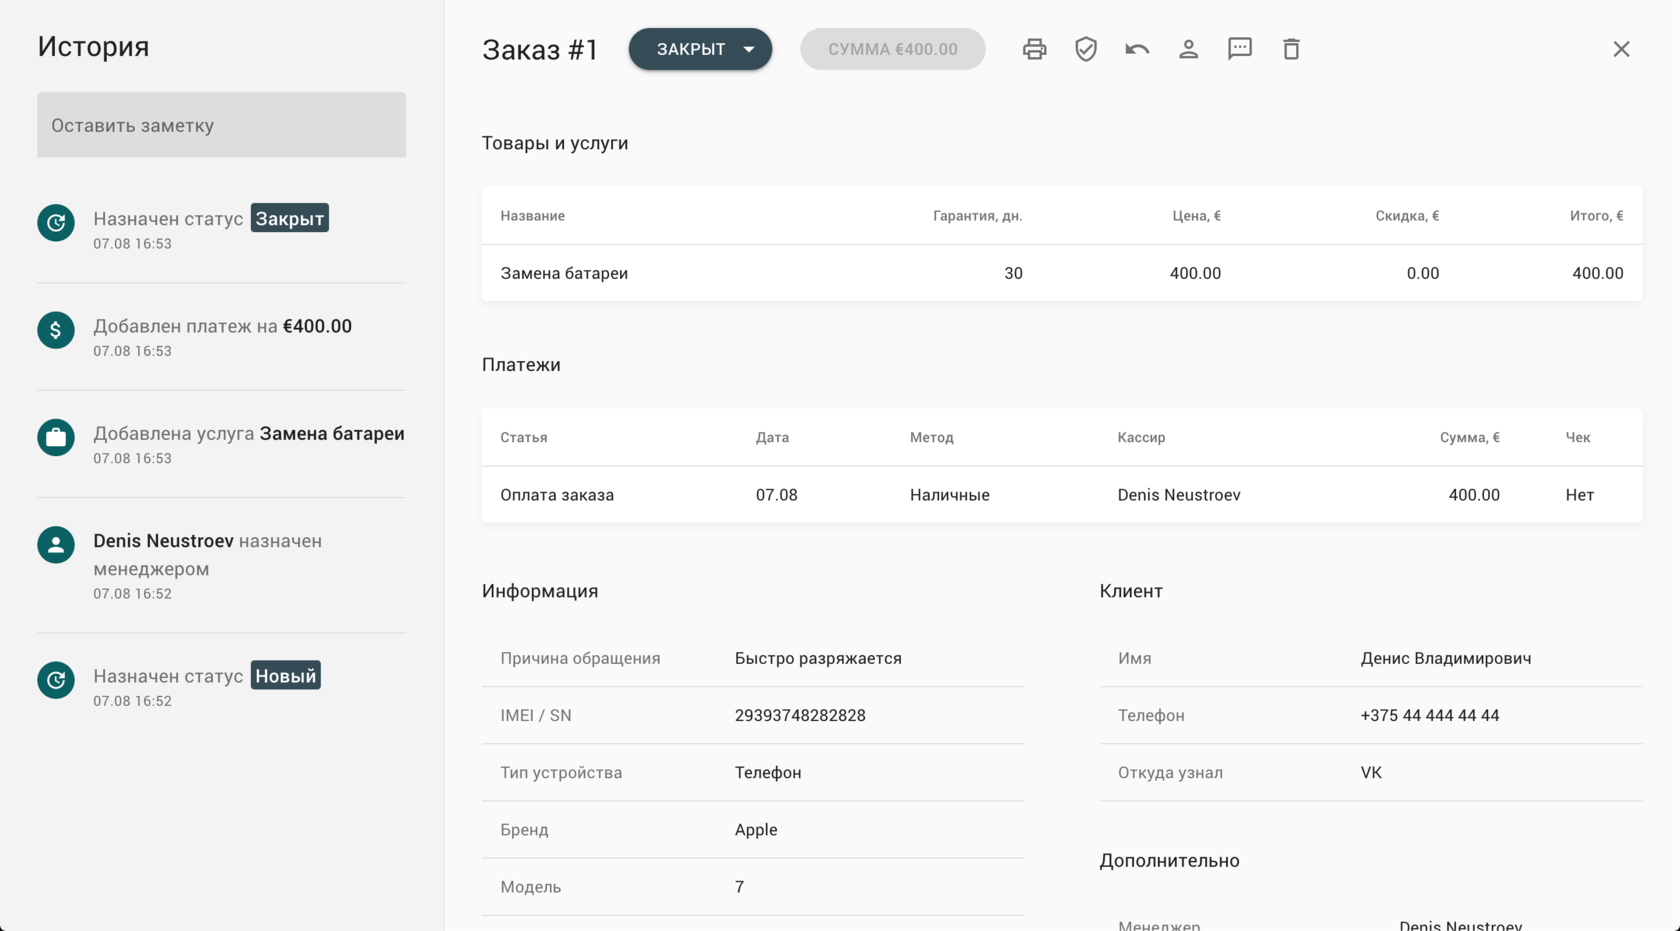Image resolution: width=1680 pixels, height=931 pixels.
Task: Click the СУММА €400.00 button
Action: 892,49
